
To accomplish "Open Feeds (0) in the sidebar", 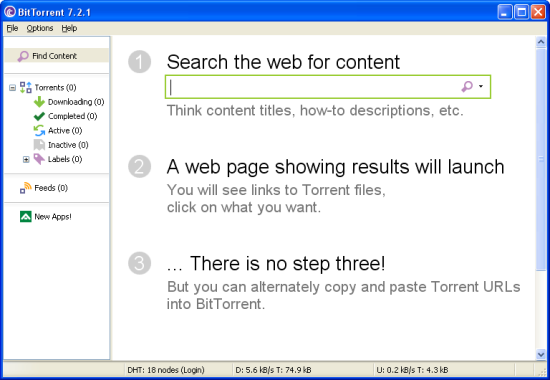I will 51,188.
